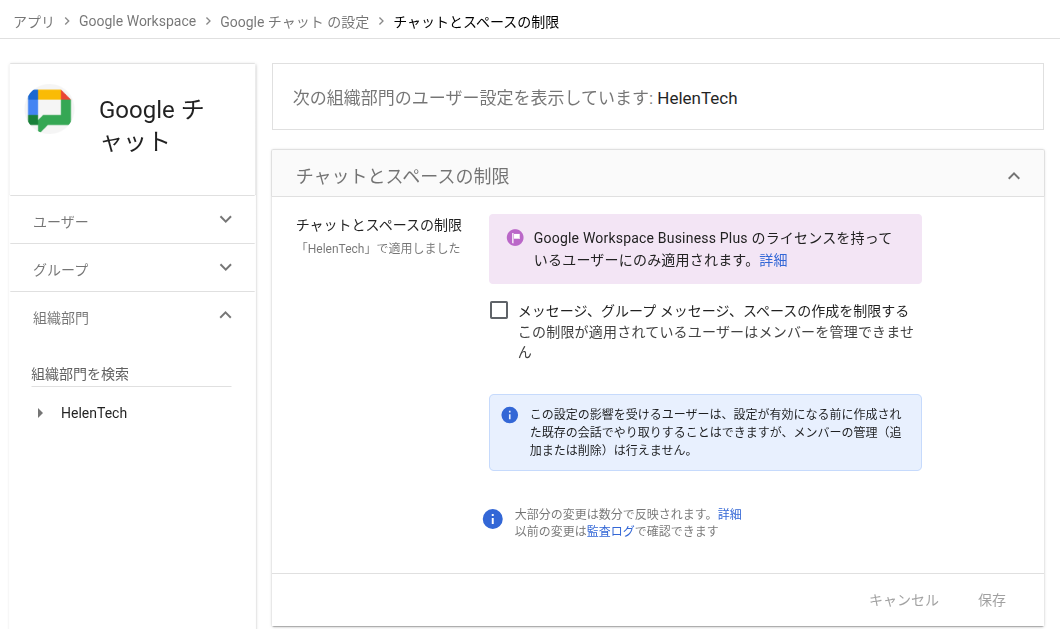1060x629 pixels.
Task: Click the info icon beside 大部分の変更は数分で反映されます
Action: (493, 519)
